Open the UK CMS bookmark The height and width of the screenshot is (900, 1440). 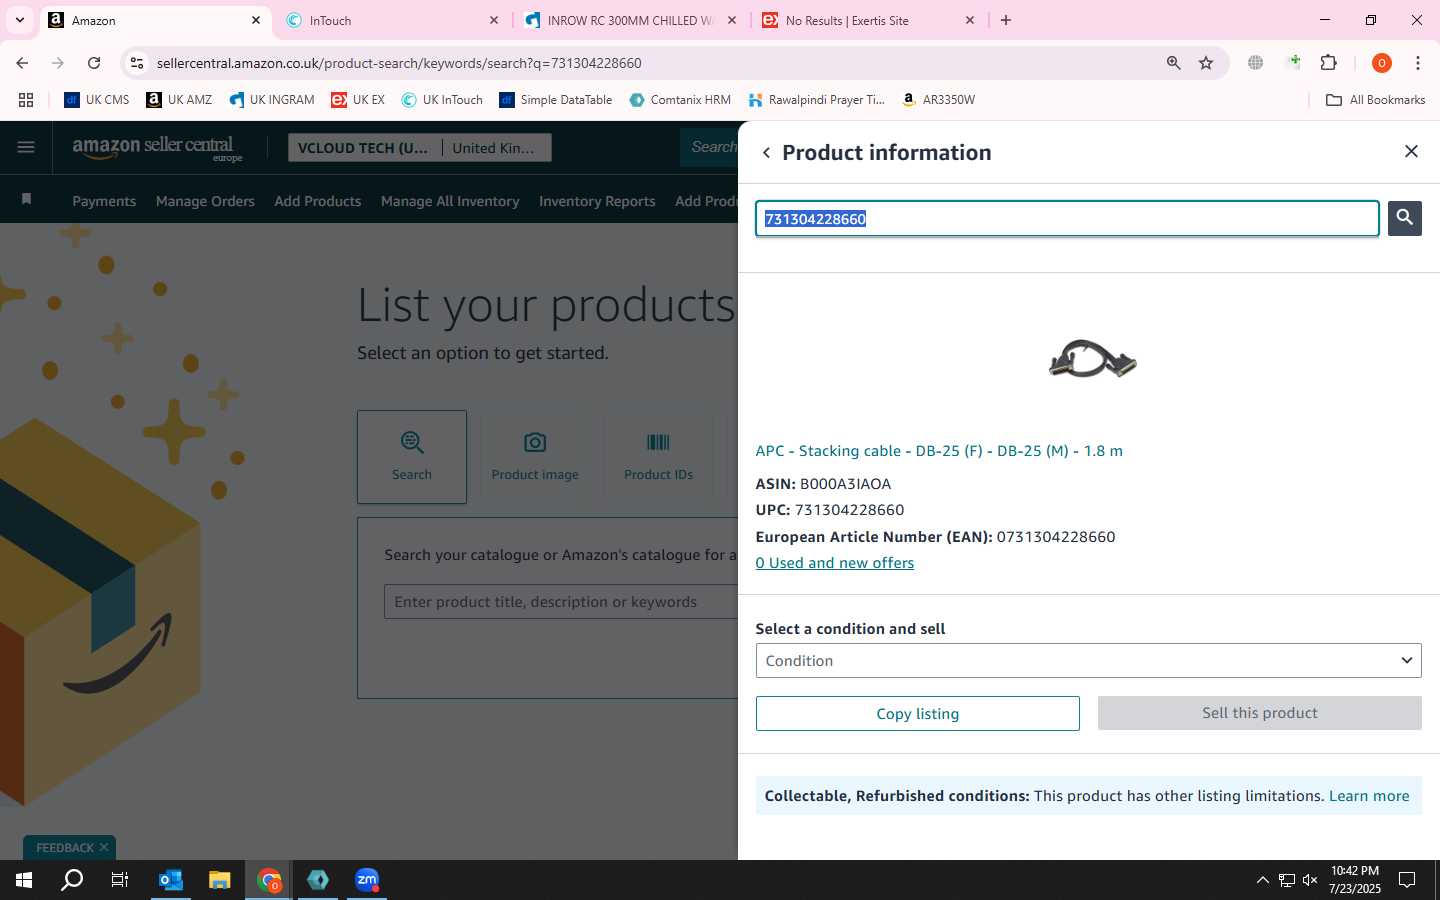tap(97, 100)
